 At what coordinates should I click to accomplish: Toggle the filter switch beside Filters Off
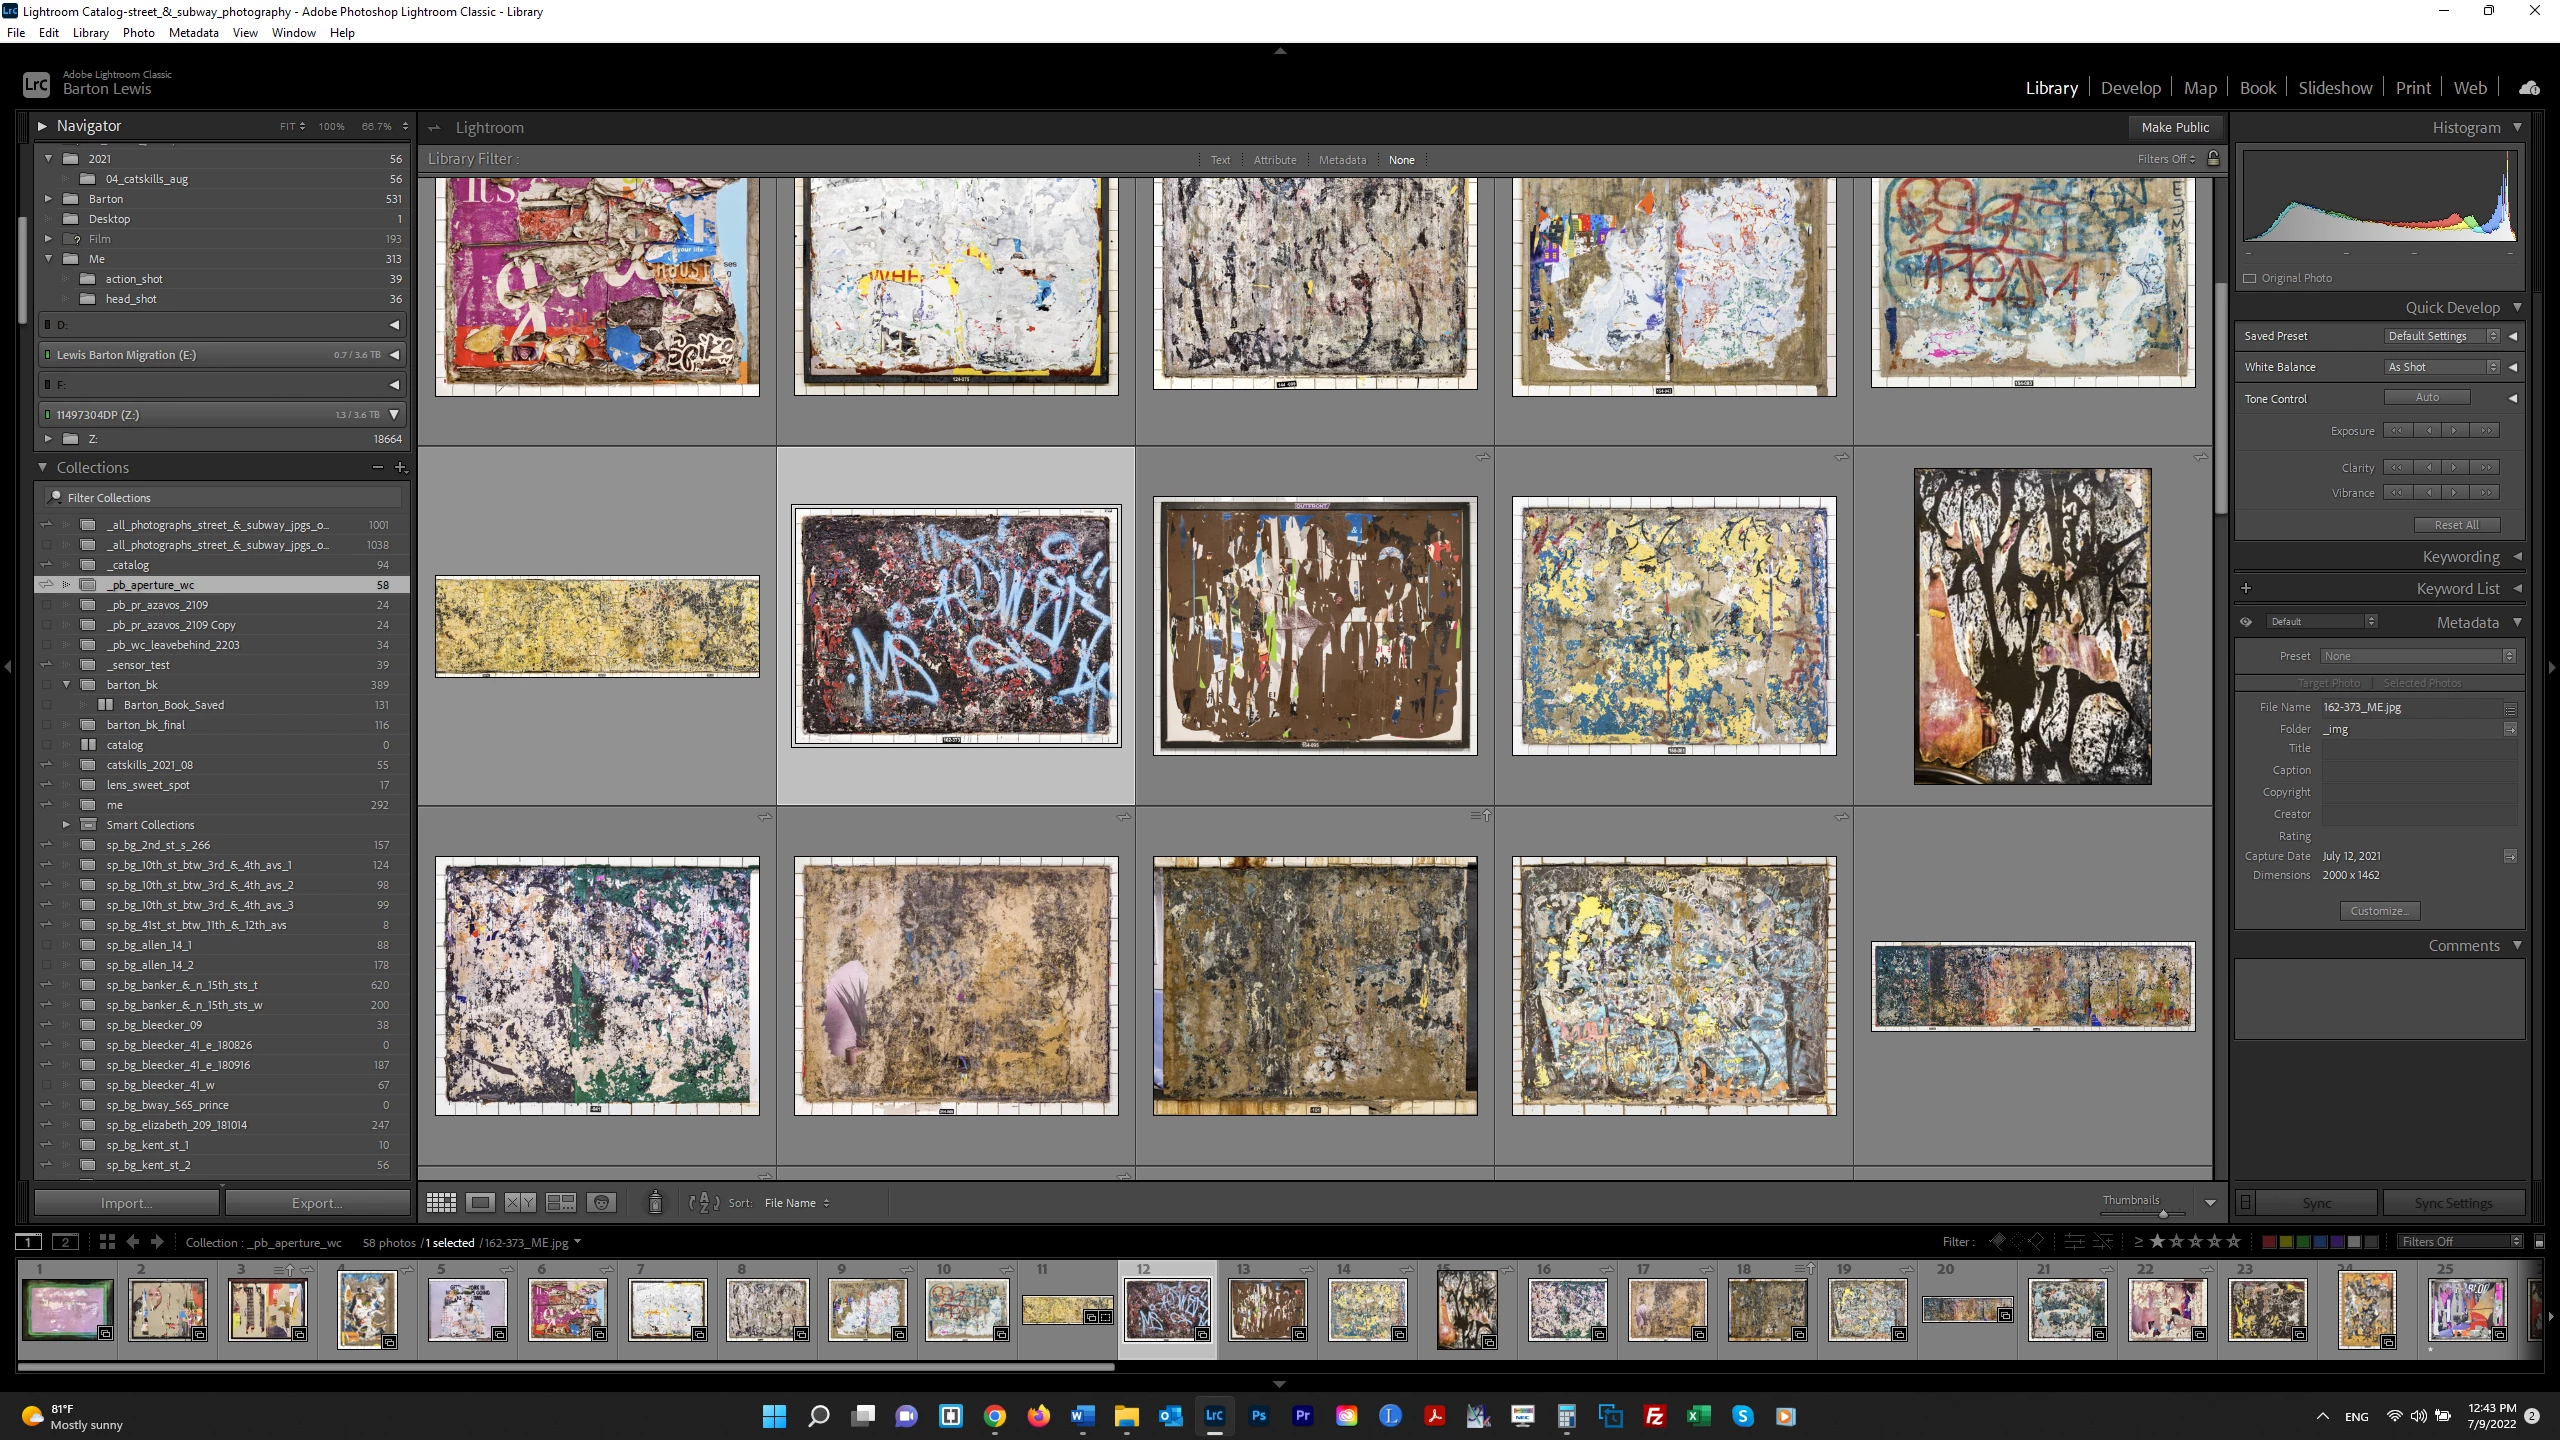pos(2539,1242)
